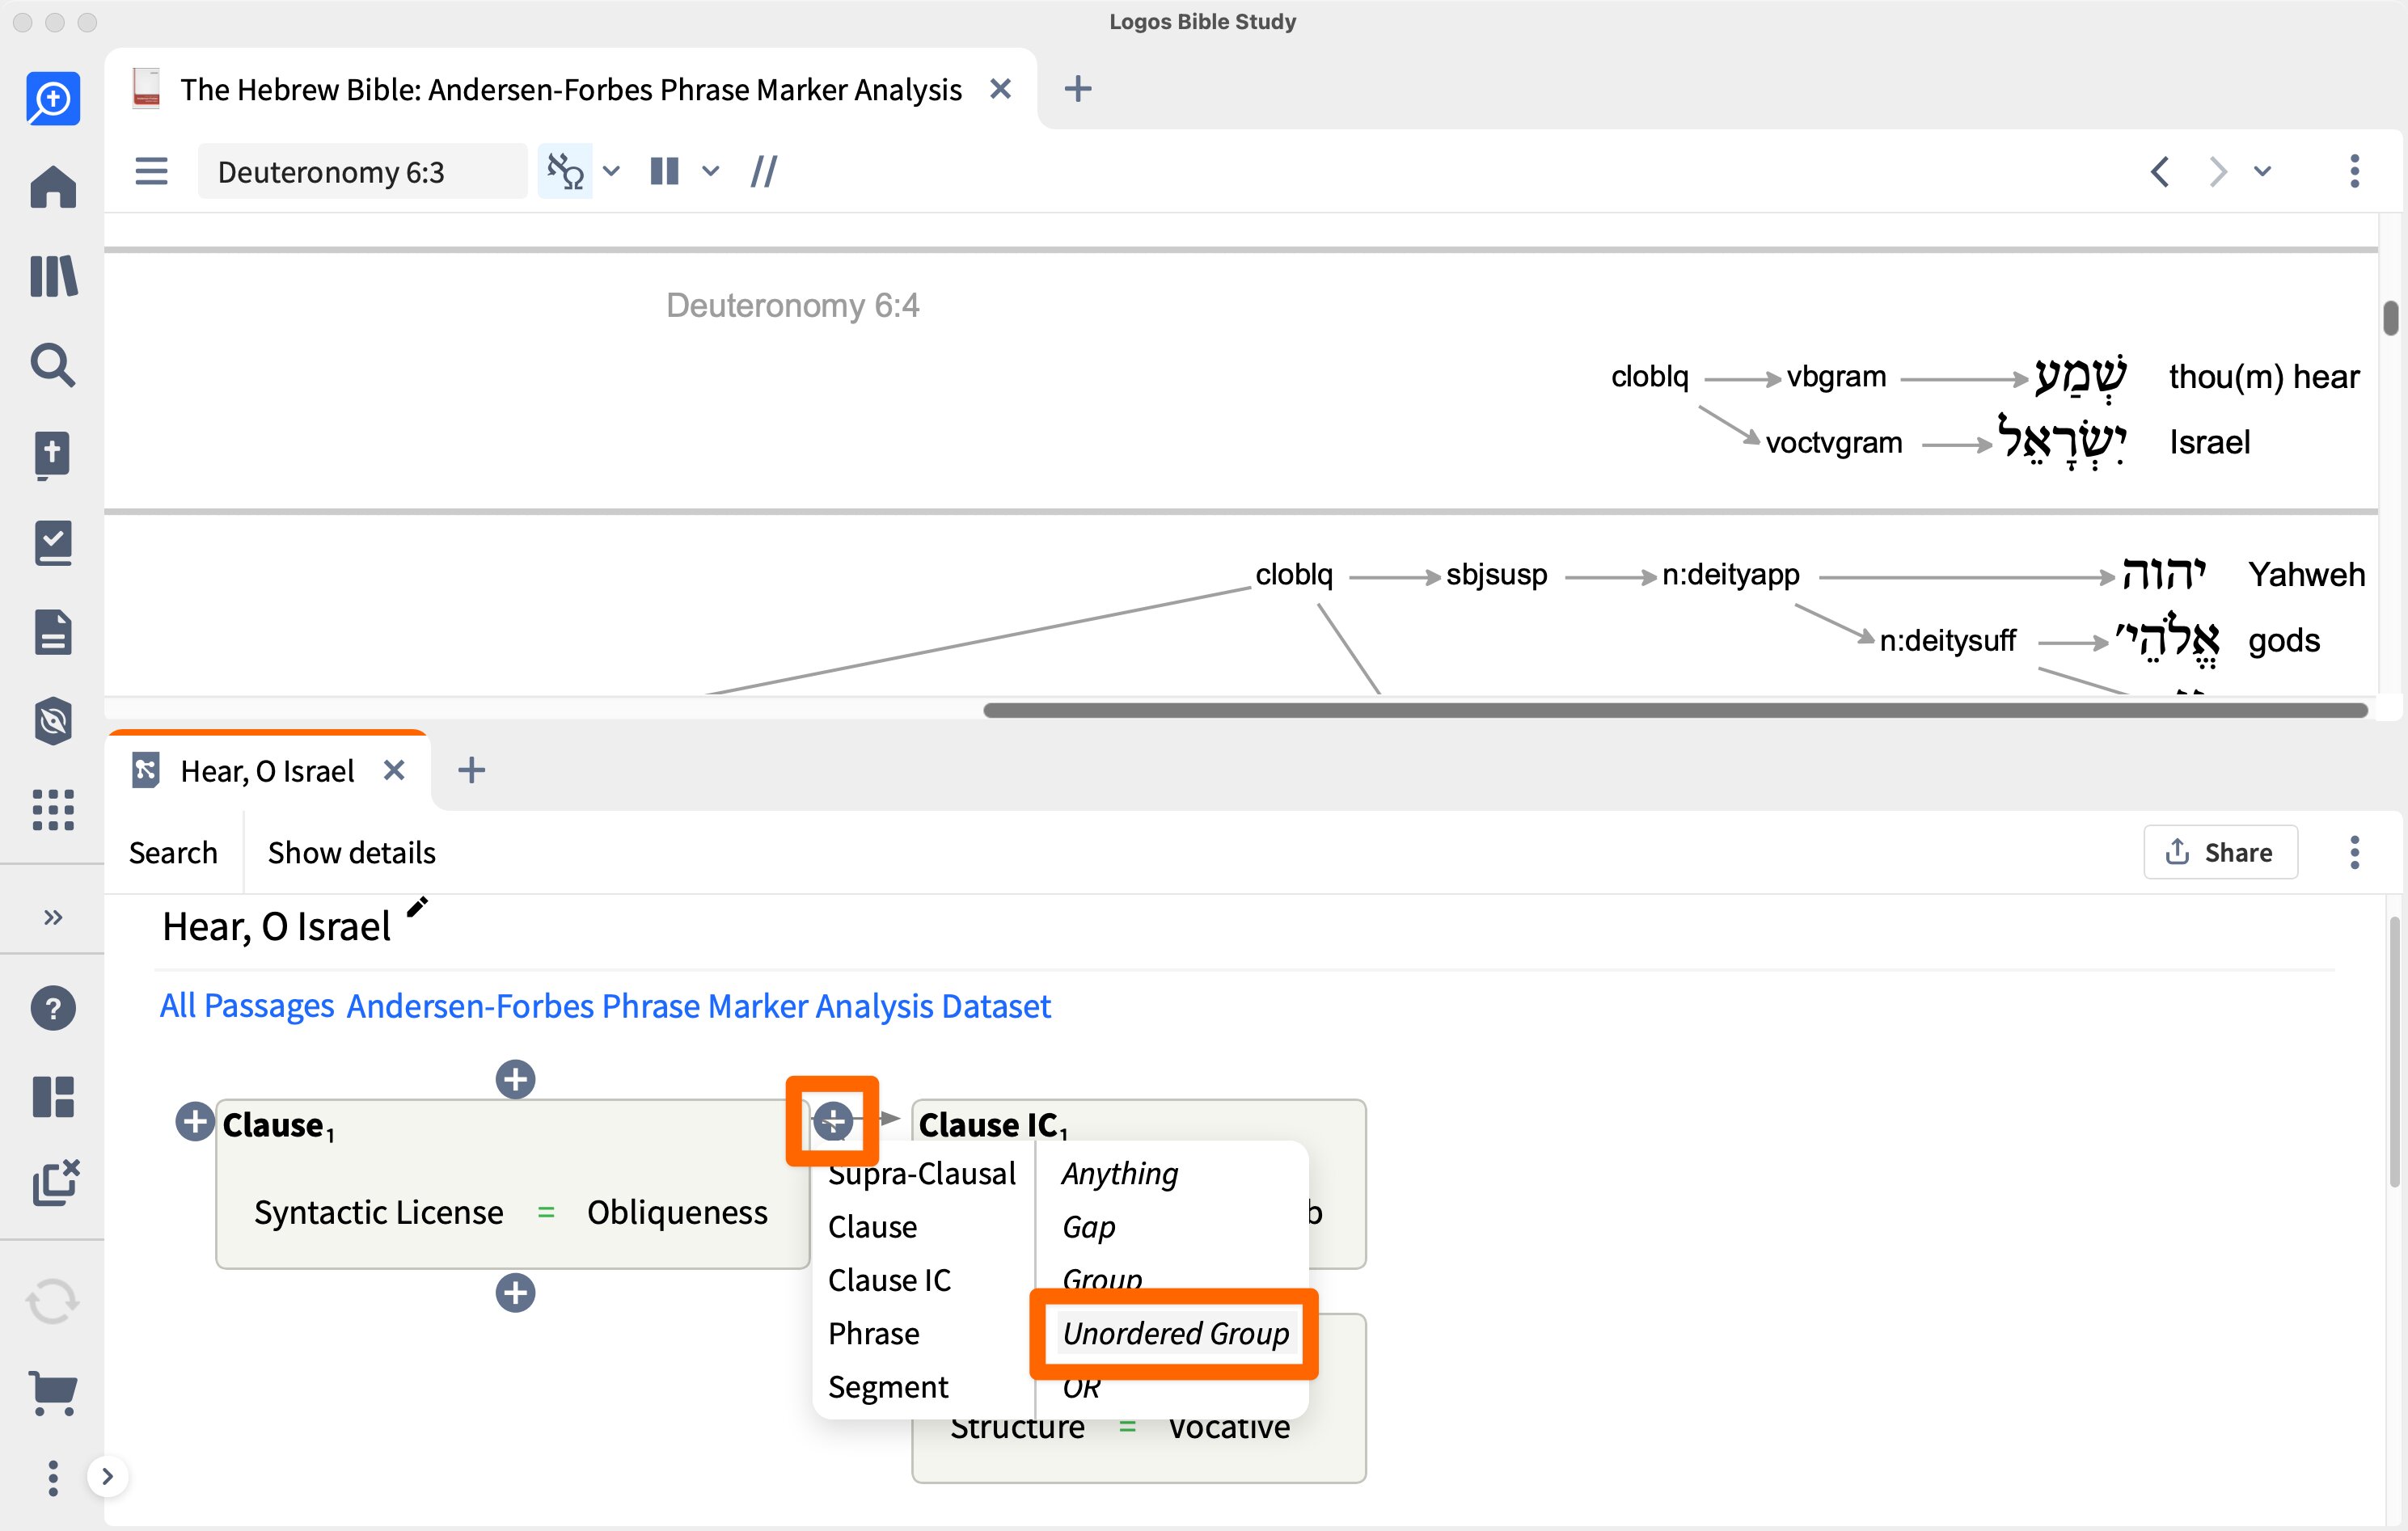Screen dimensions: 2408x1531
Task: Toggle the interlinear display icon
Action: pos(565,171)
